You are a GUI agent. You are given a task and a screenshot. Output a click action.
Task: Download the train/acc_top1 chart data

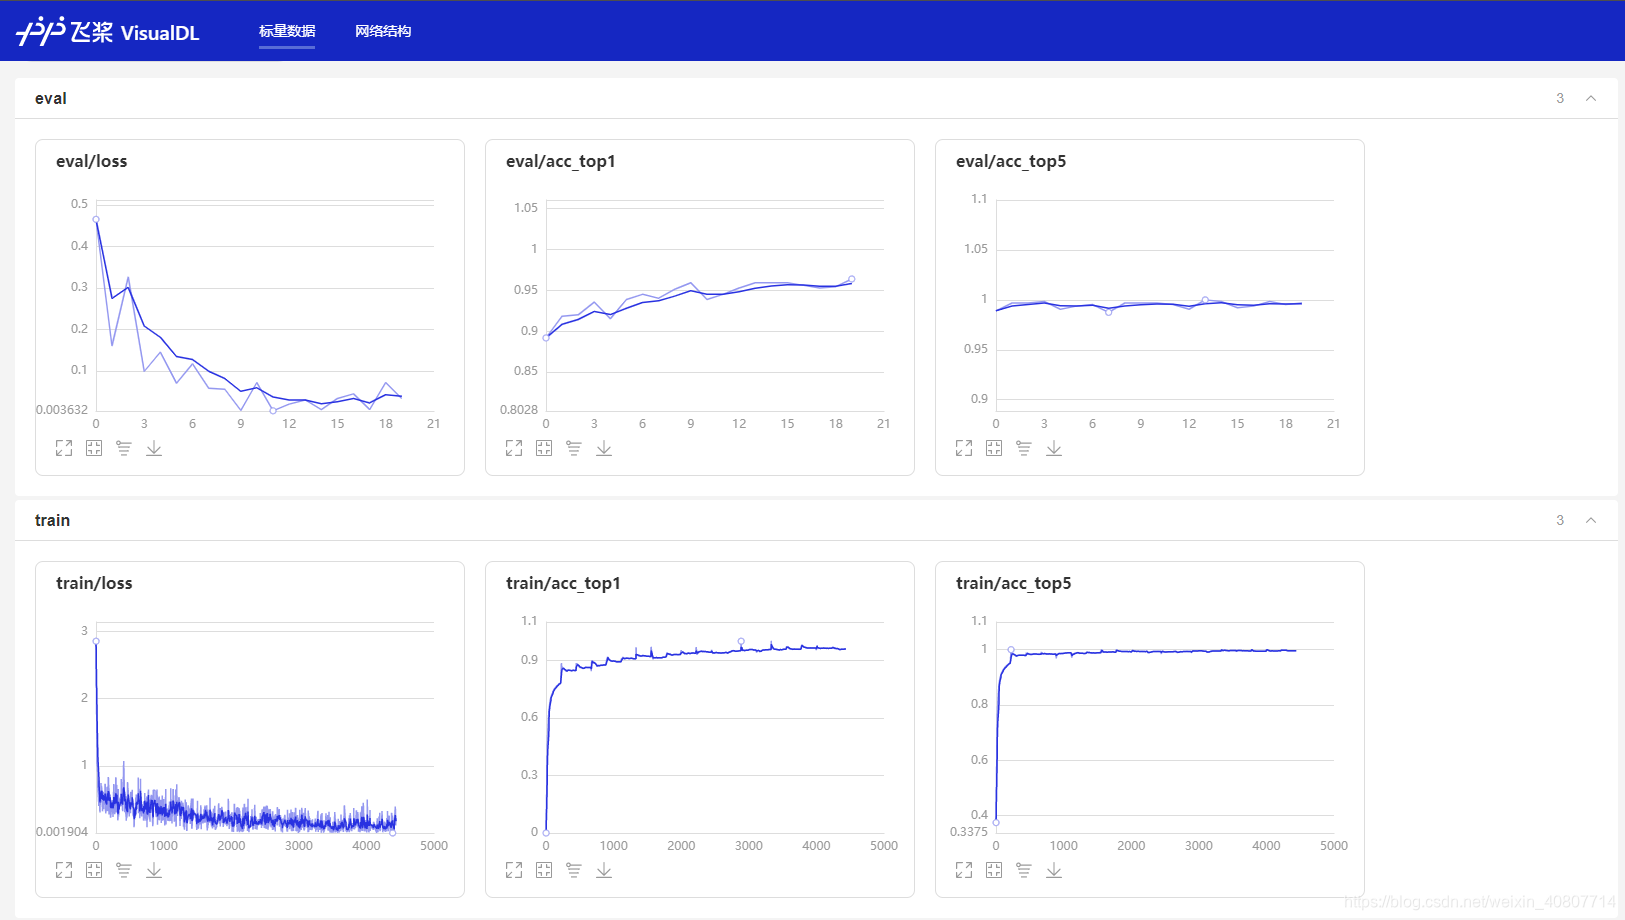coord(604,870)
